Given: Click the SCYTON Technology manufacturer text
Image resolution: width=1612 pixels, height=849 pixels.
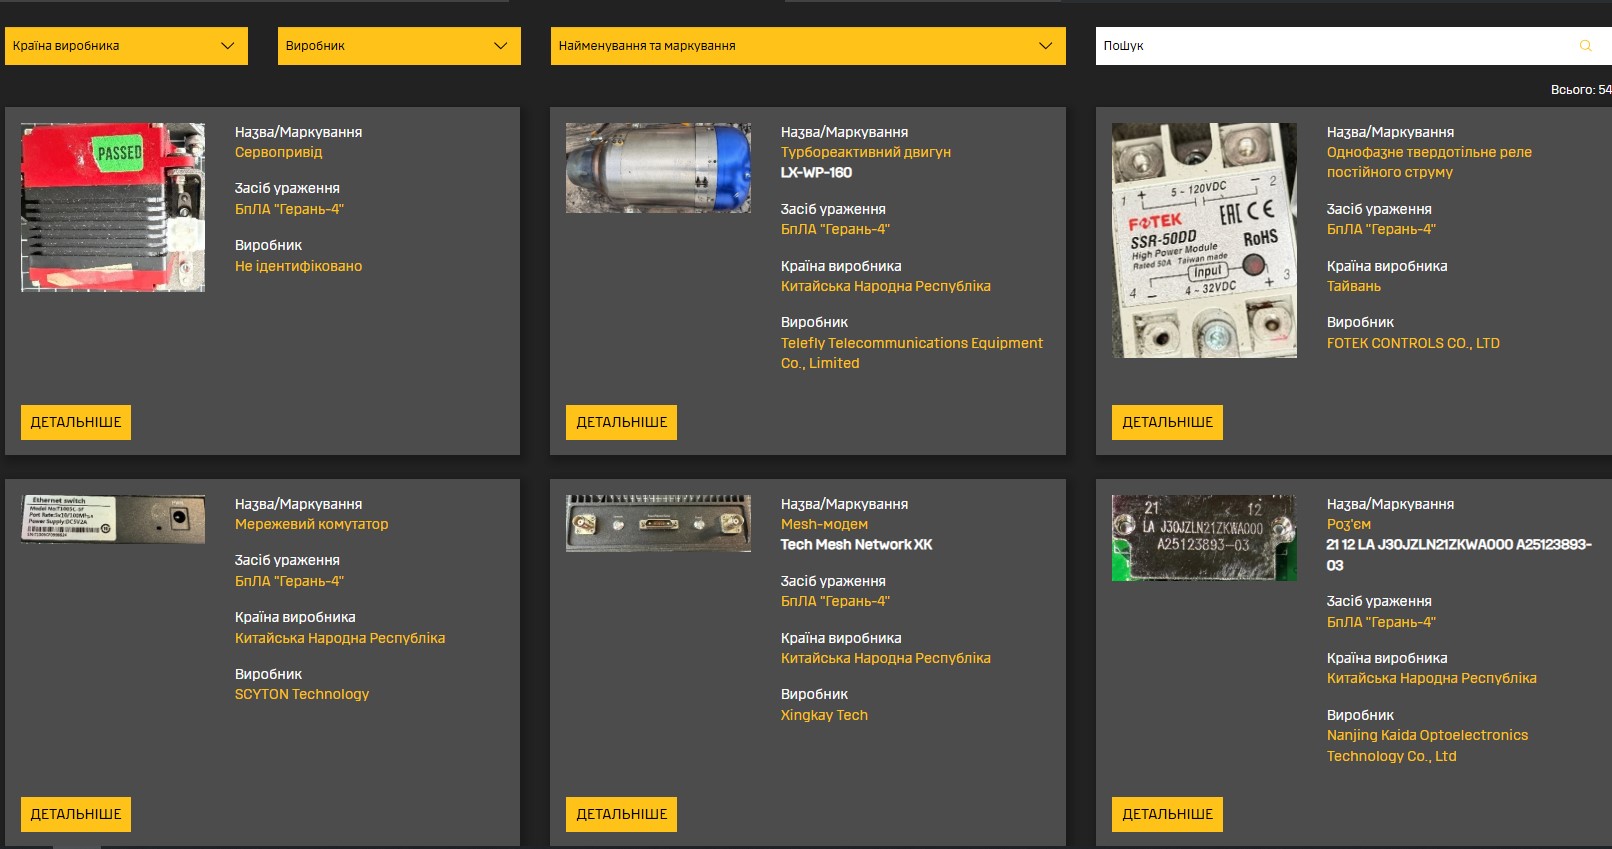Looking at the screenshot, I should (x=302, y=694).
